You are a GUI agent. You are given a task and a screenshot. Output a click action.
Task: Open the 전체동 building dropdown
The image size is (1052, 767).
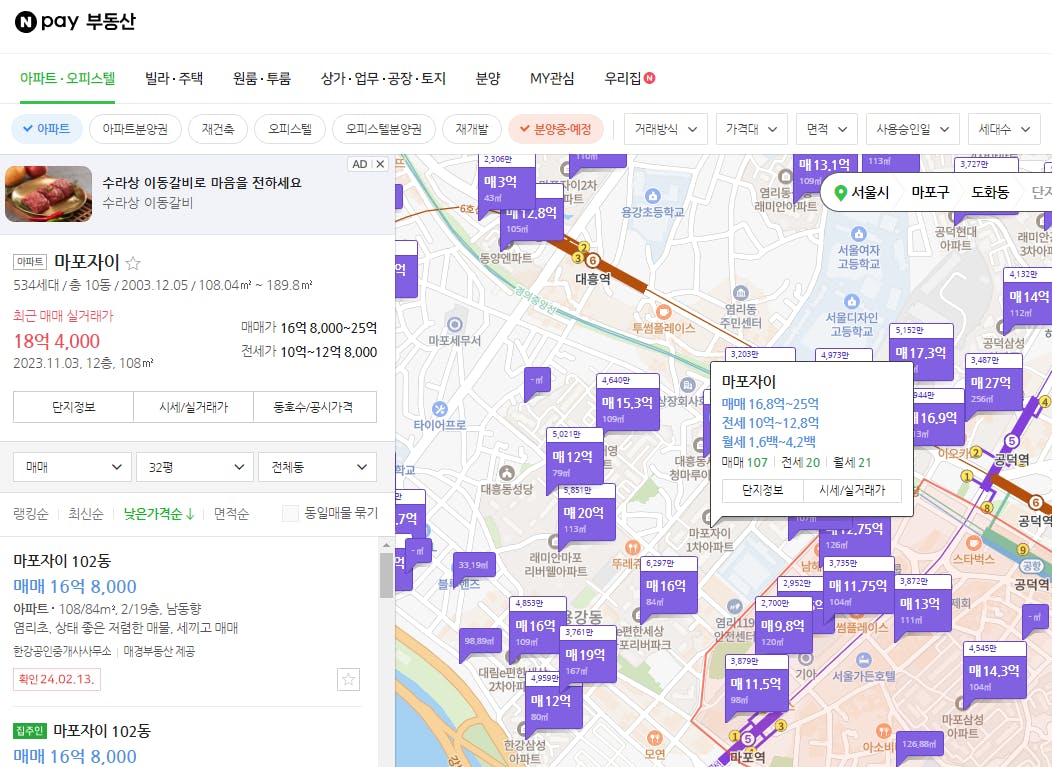(x=317, y=467)
